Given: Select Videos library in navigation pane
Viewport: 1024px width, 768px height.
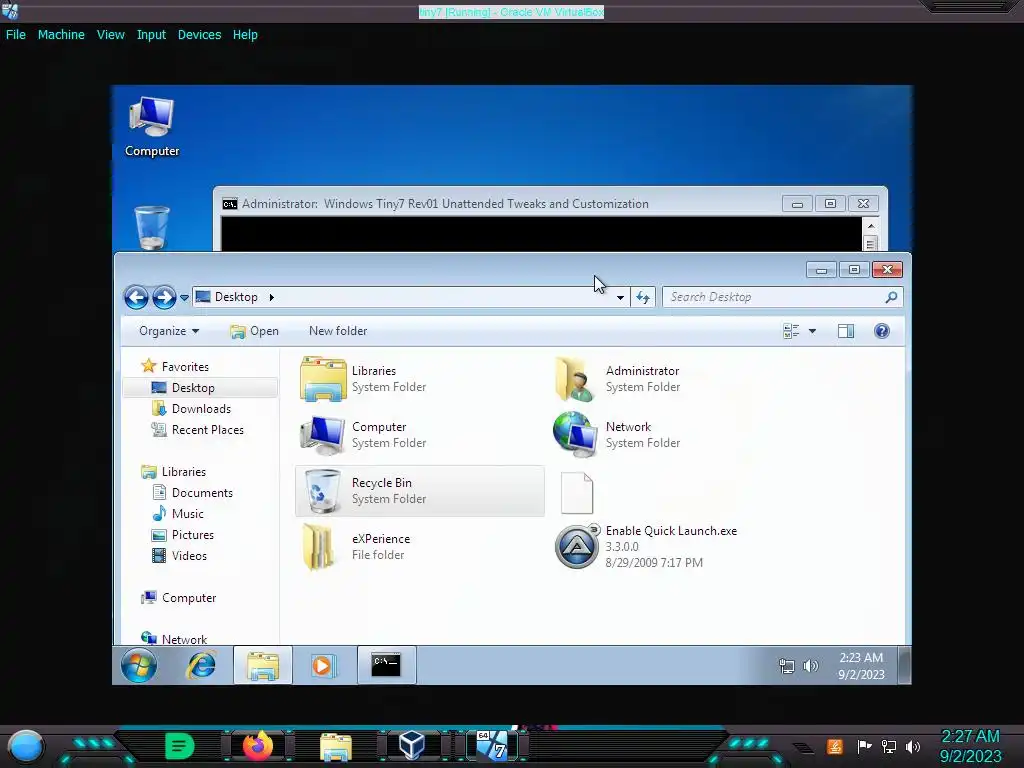Looking at the screenshot, I should coord(179,555).
